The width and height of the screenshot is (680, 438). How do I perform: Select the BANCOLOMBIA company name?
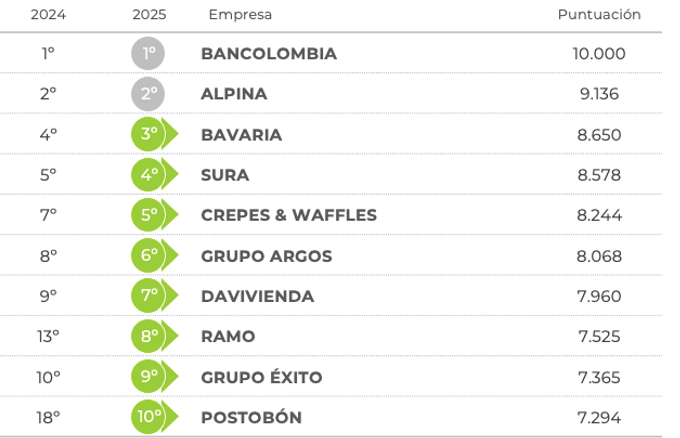[269, 54]
